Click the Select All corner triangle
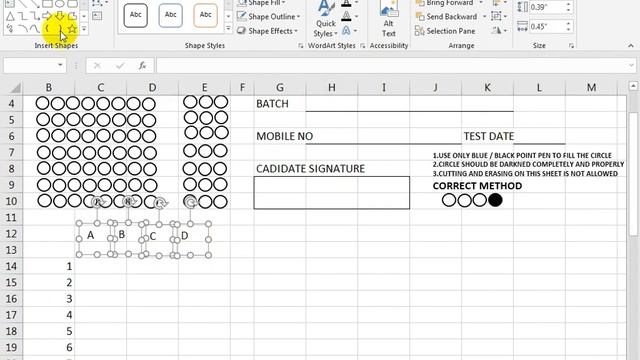 click(x=15, y=88)
